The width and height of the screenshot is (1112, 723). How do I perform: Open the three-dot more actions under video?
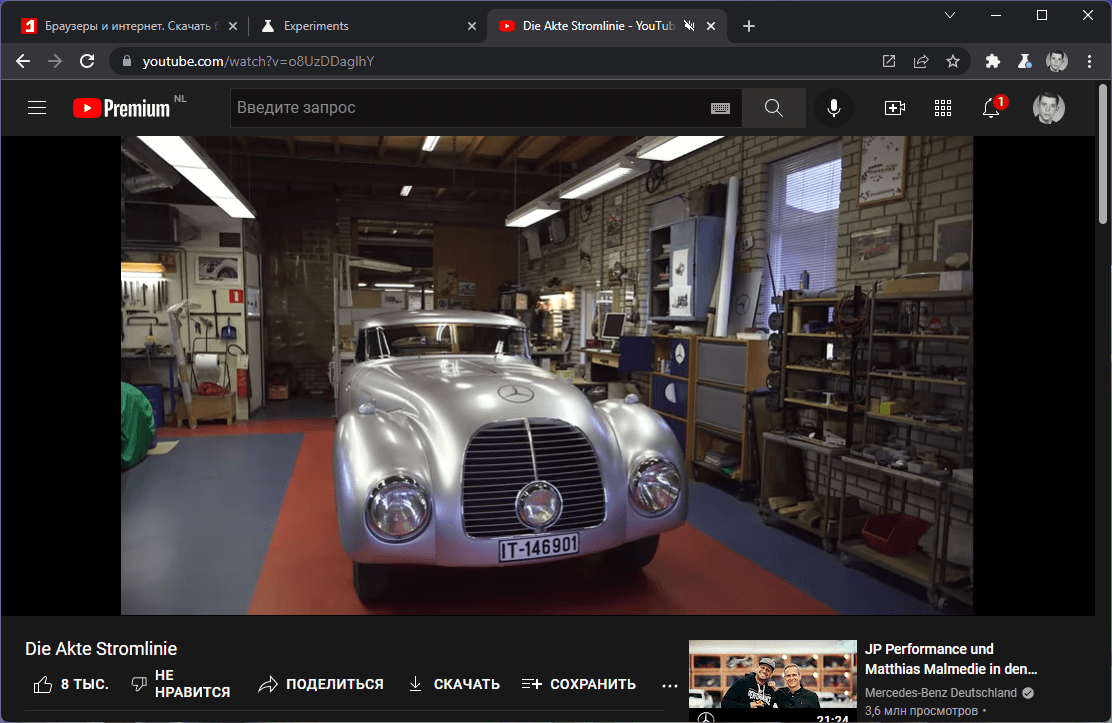tap(670, 685)
